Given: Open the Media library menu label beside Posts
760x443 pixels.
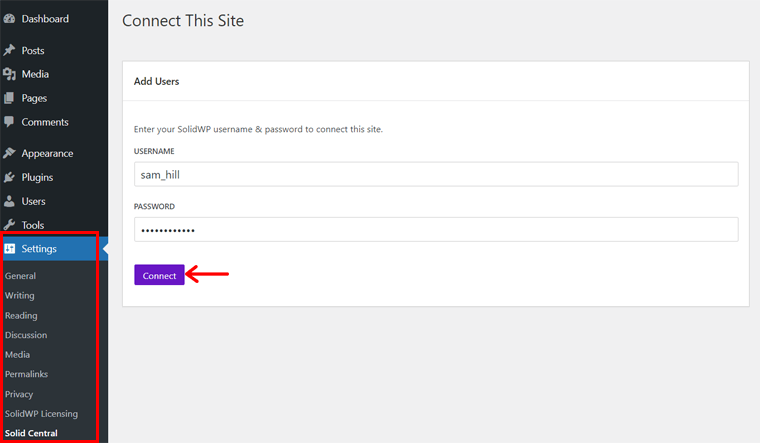Looking at the screenshot, I should 35,74.
